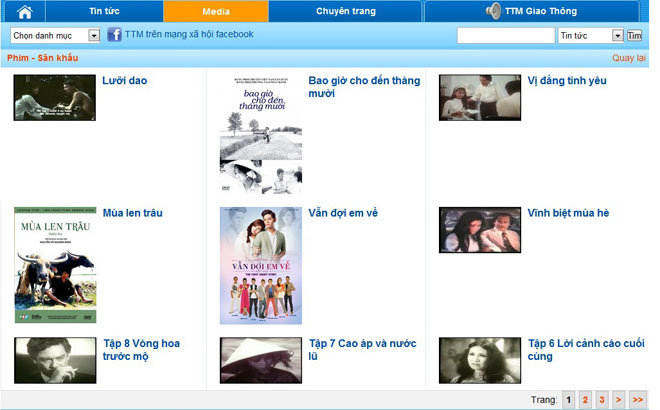Click the speaker icon beside TTM Giao Thông

click(x=494, y=11)
